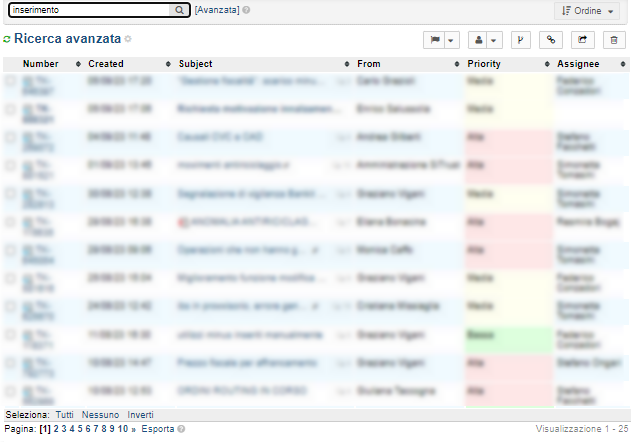Click the delete trash icon
The width and height of the screenshot is (634, 442).
pyautogui.click(x=613, y=40)
